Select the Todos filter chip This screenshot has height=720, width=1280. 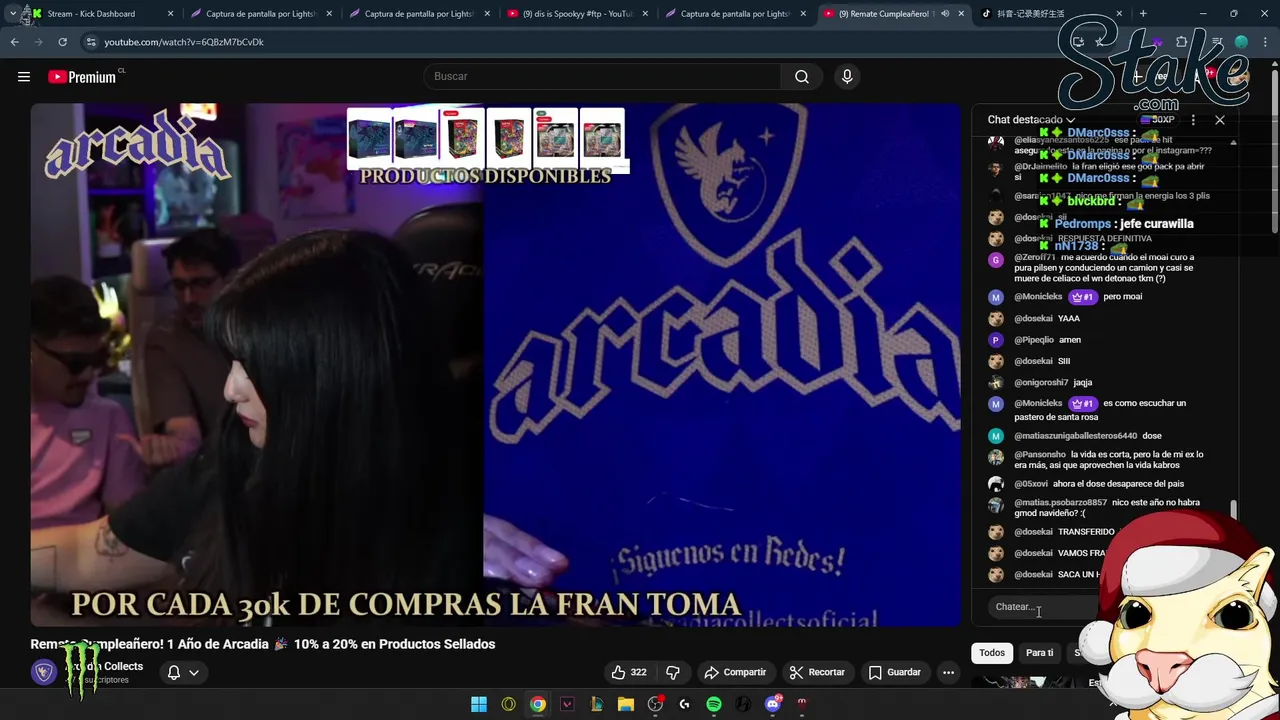[x=992, y=653]
